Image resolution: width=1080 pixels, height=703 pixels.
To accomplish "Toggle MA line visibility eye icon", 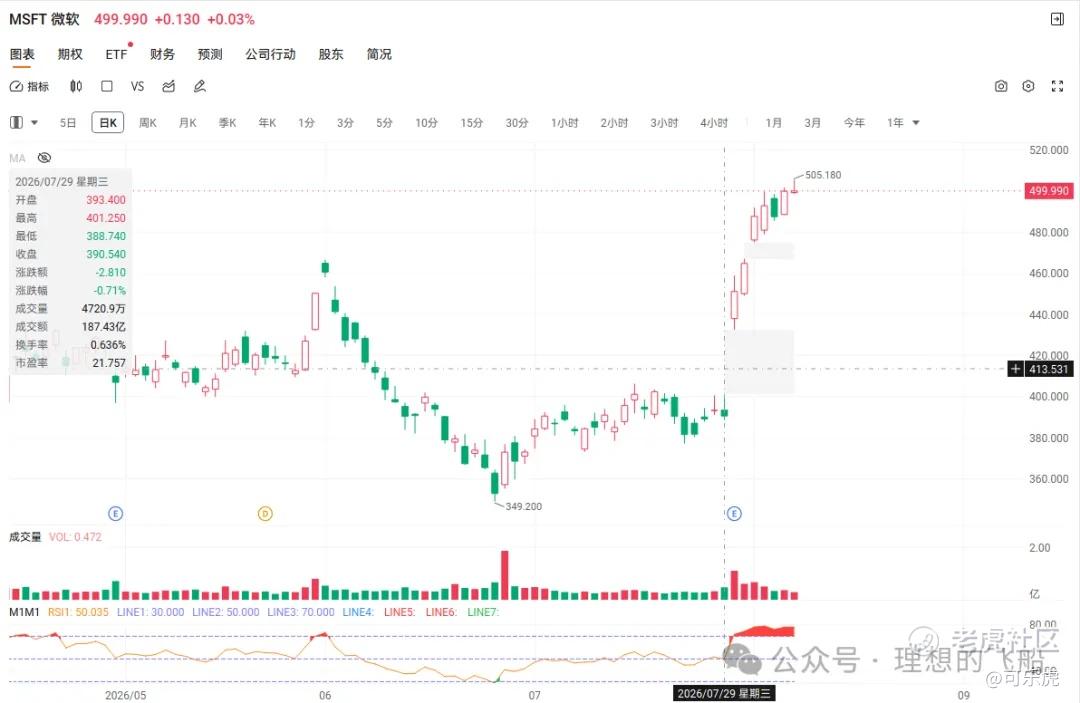I will 44,158.
